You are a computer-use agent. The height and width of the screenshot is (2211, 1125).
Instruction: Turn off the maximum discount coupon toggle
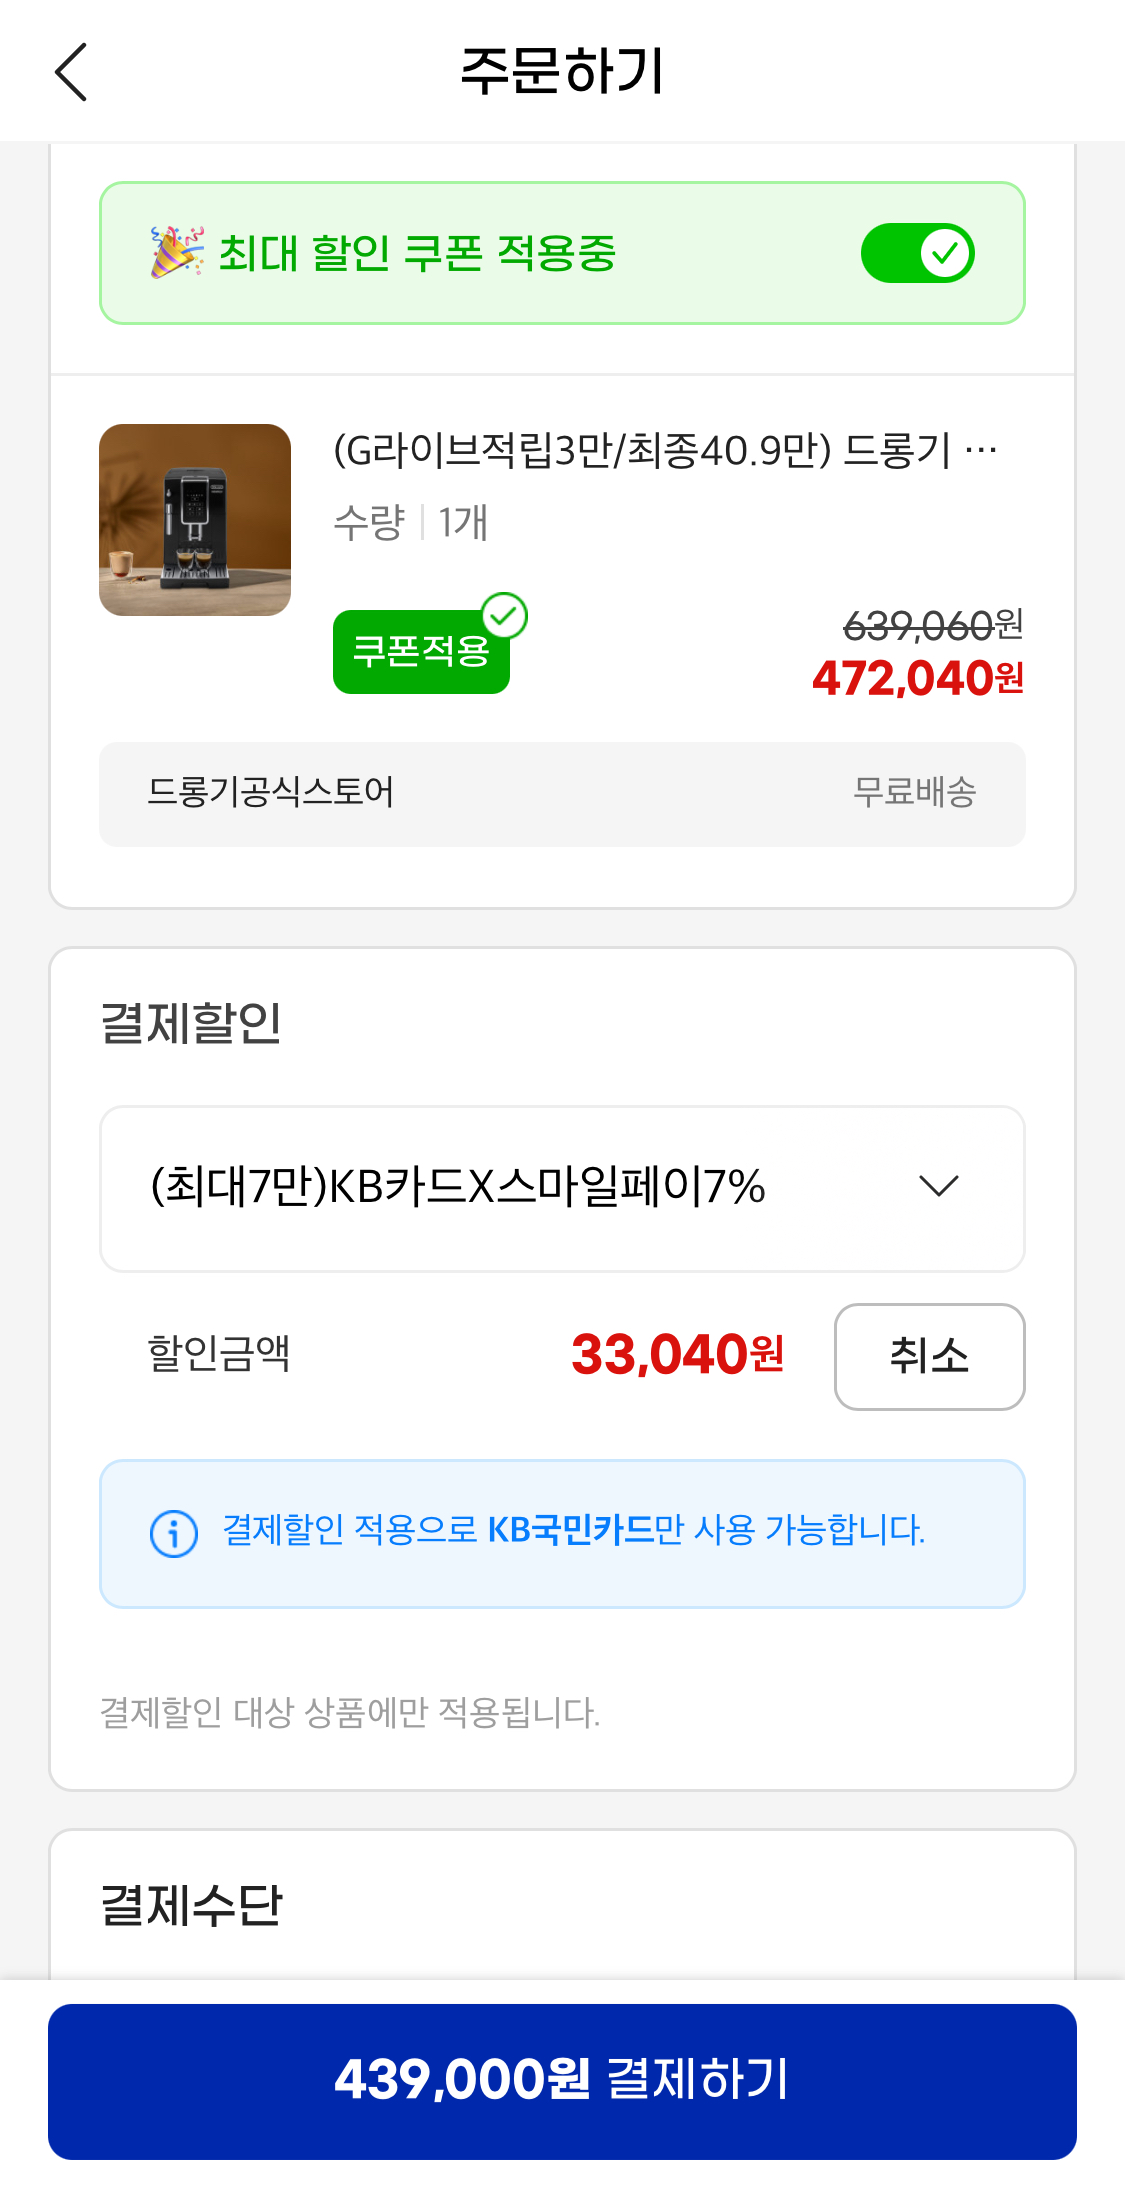pos(917,253)
